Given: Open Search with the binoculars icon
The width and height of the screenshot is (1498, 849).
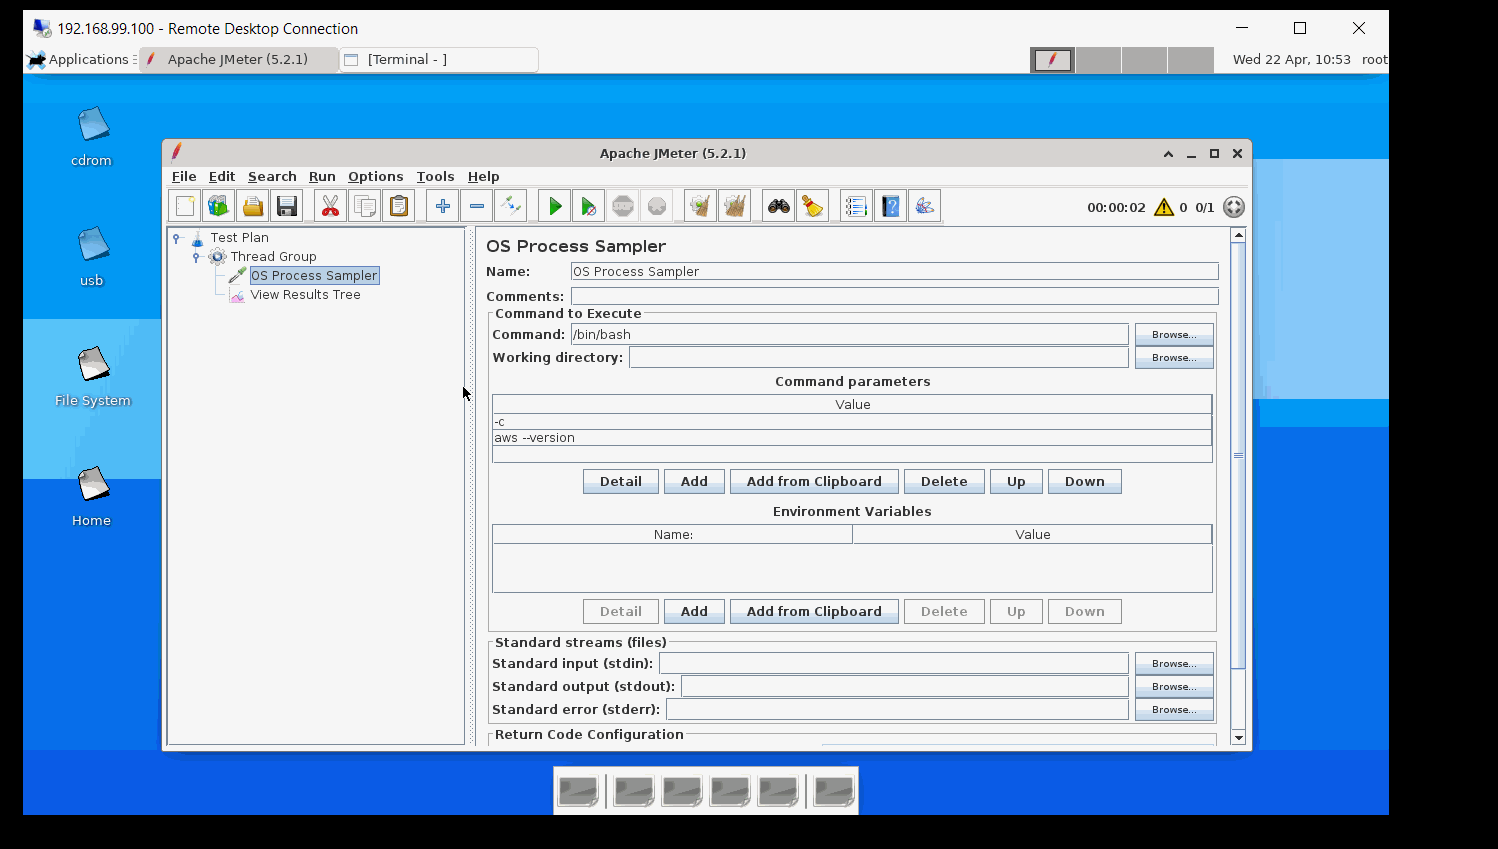Looking at the screenshot, I should (778, 206).
